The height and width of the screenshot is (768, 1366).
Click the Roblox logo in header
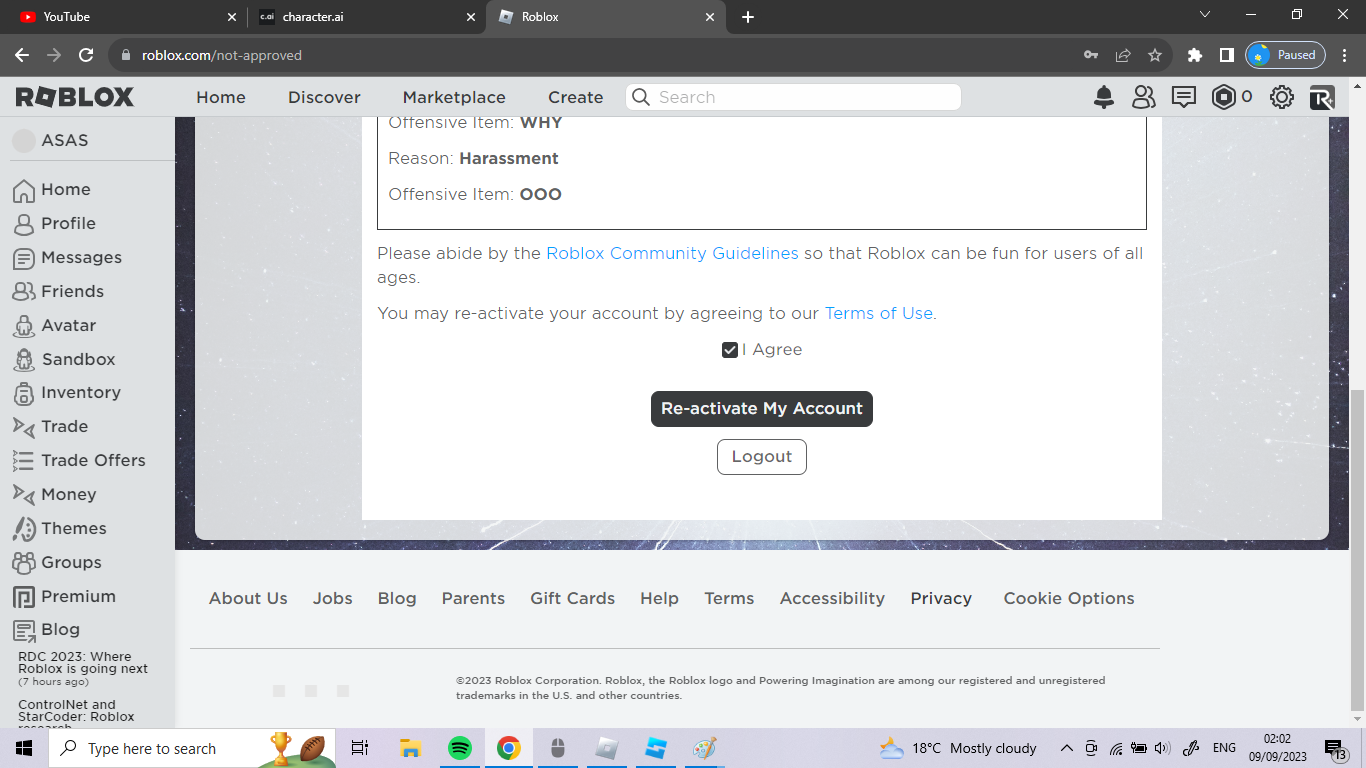(75, 97)
